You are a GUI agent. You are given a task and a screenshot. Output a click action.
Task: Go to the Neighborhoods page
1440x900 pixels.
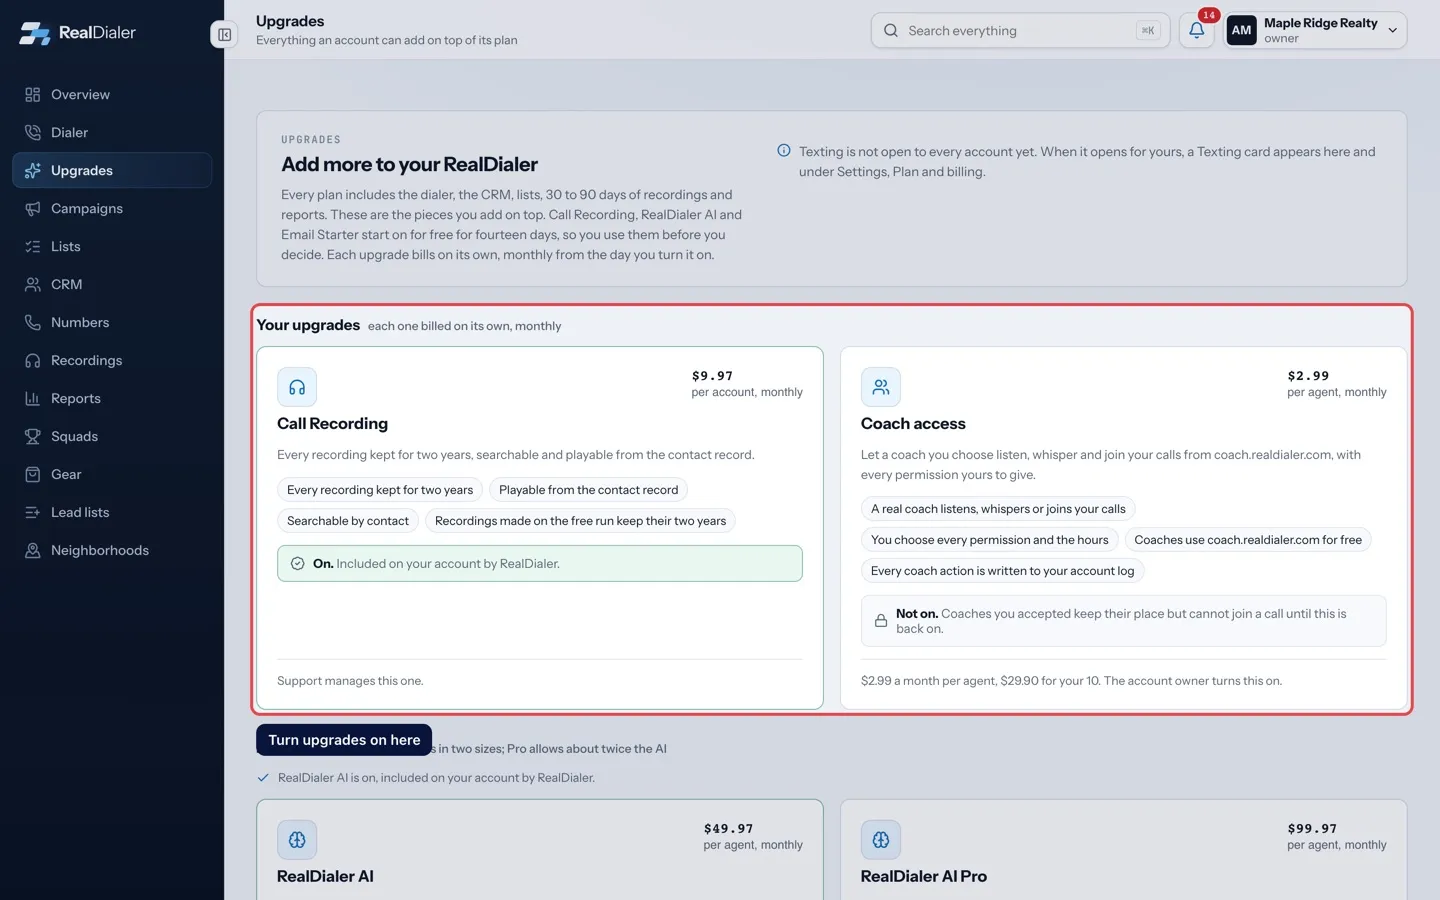coord(112,551)
